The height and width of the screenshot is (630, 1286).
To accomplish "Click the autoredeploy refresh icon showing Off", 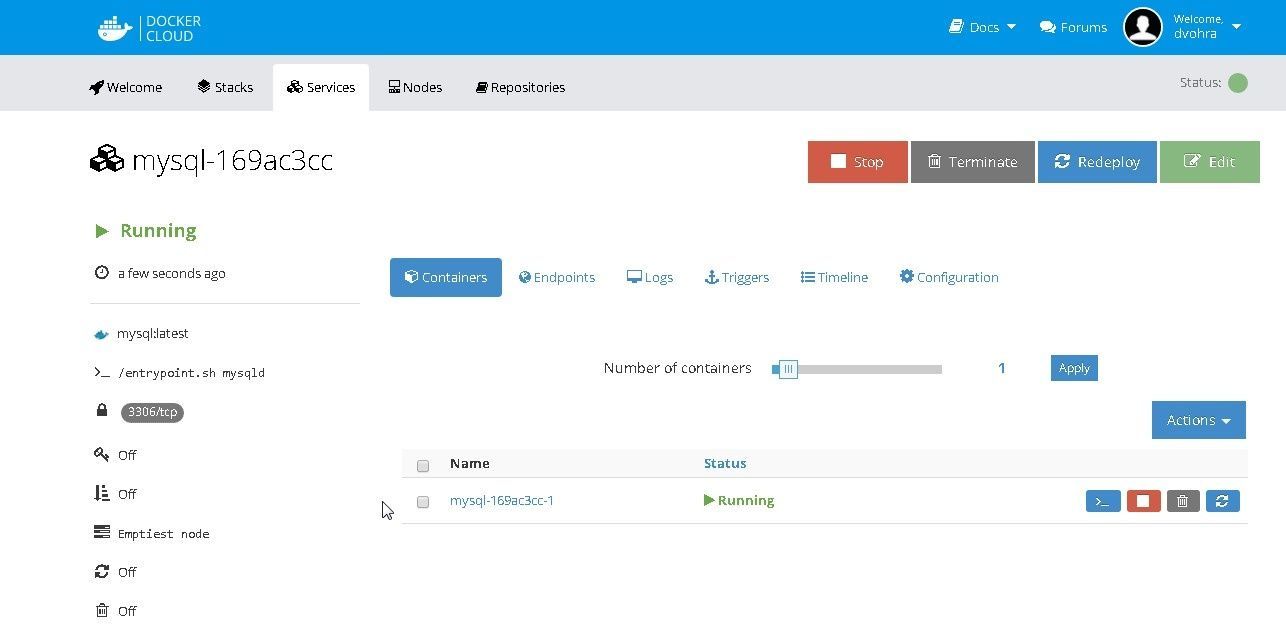I will tap(101, 571).
